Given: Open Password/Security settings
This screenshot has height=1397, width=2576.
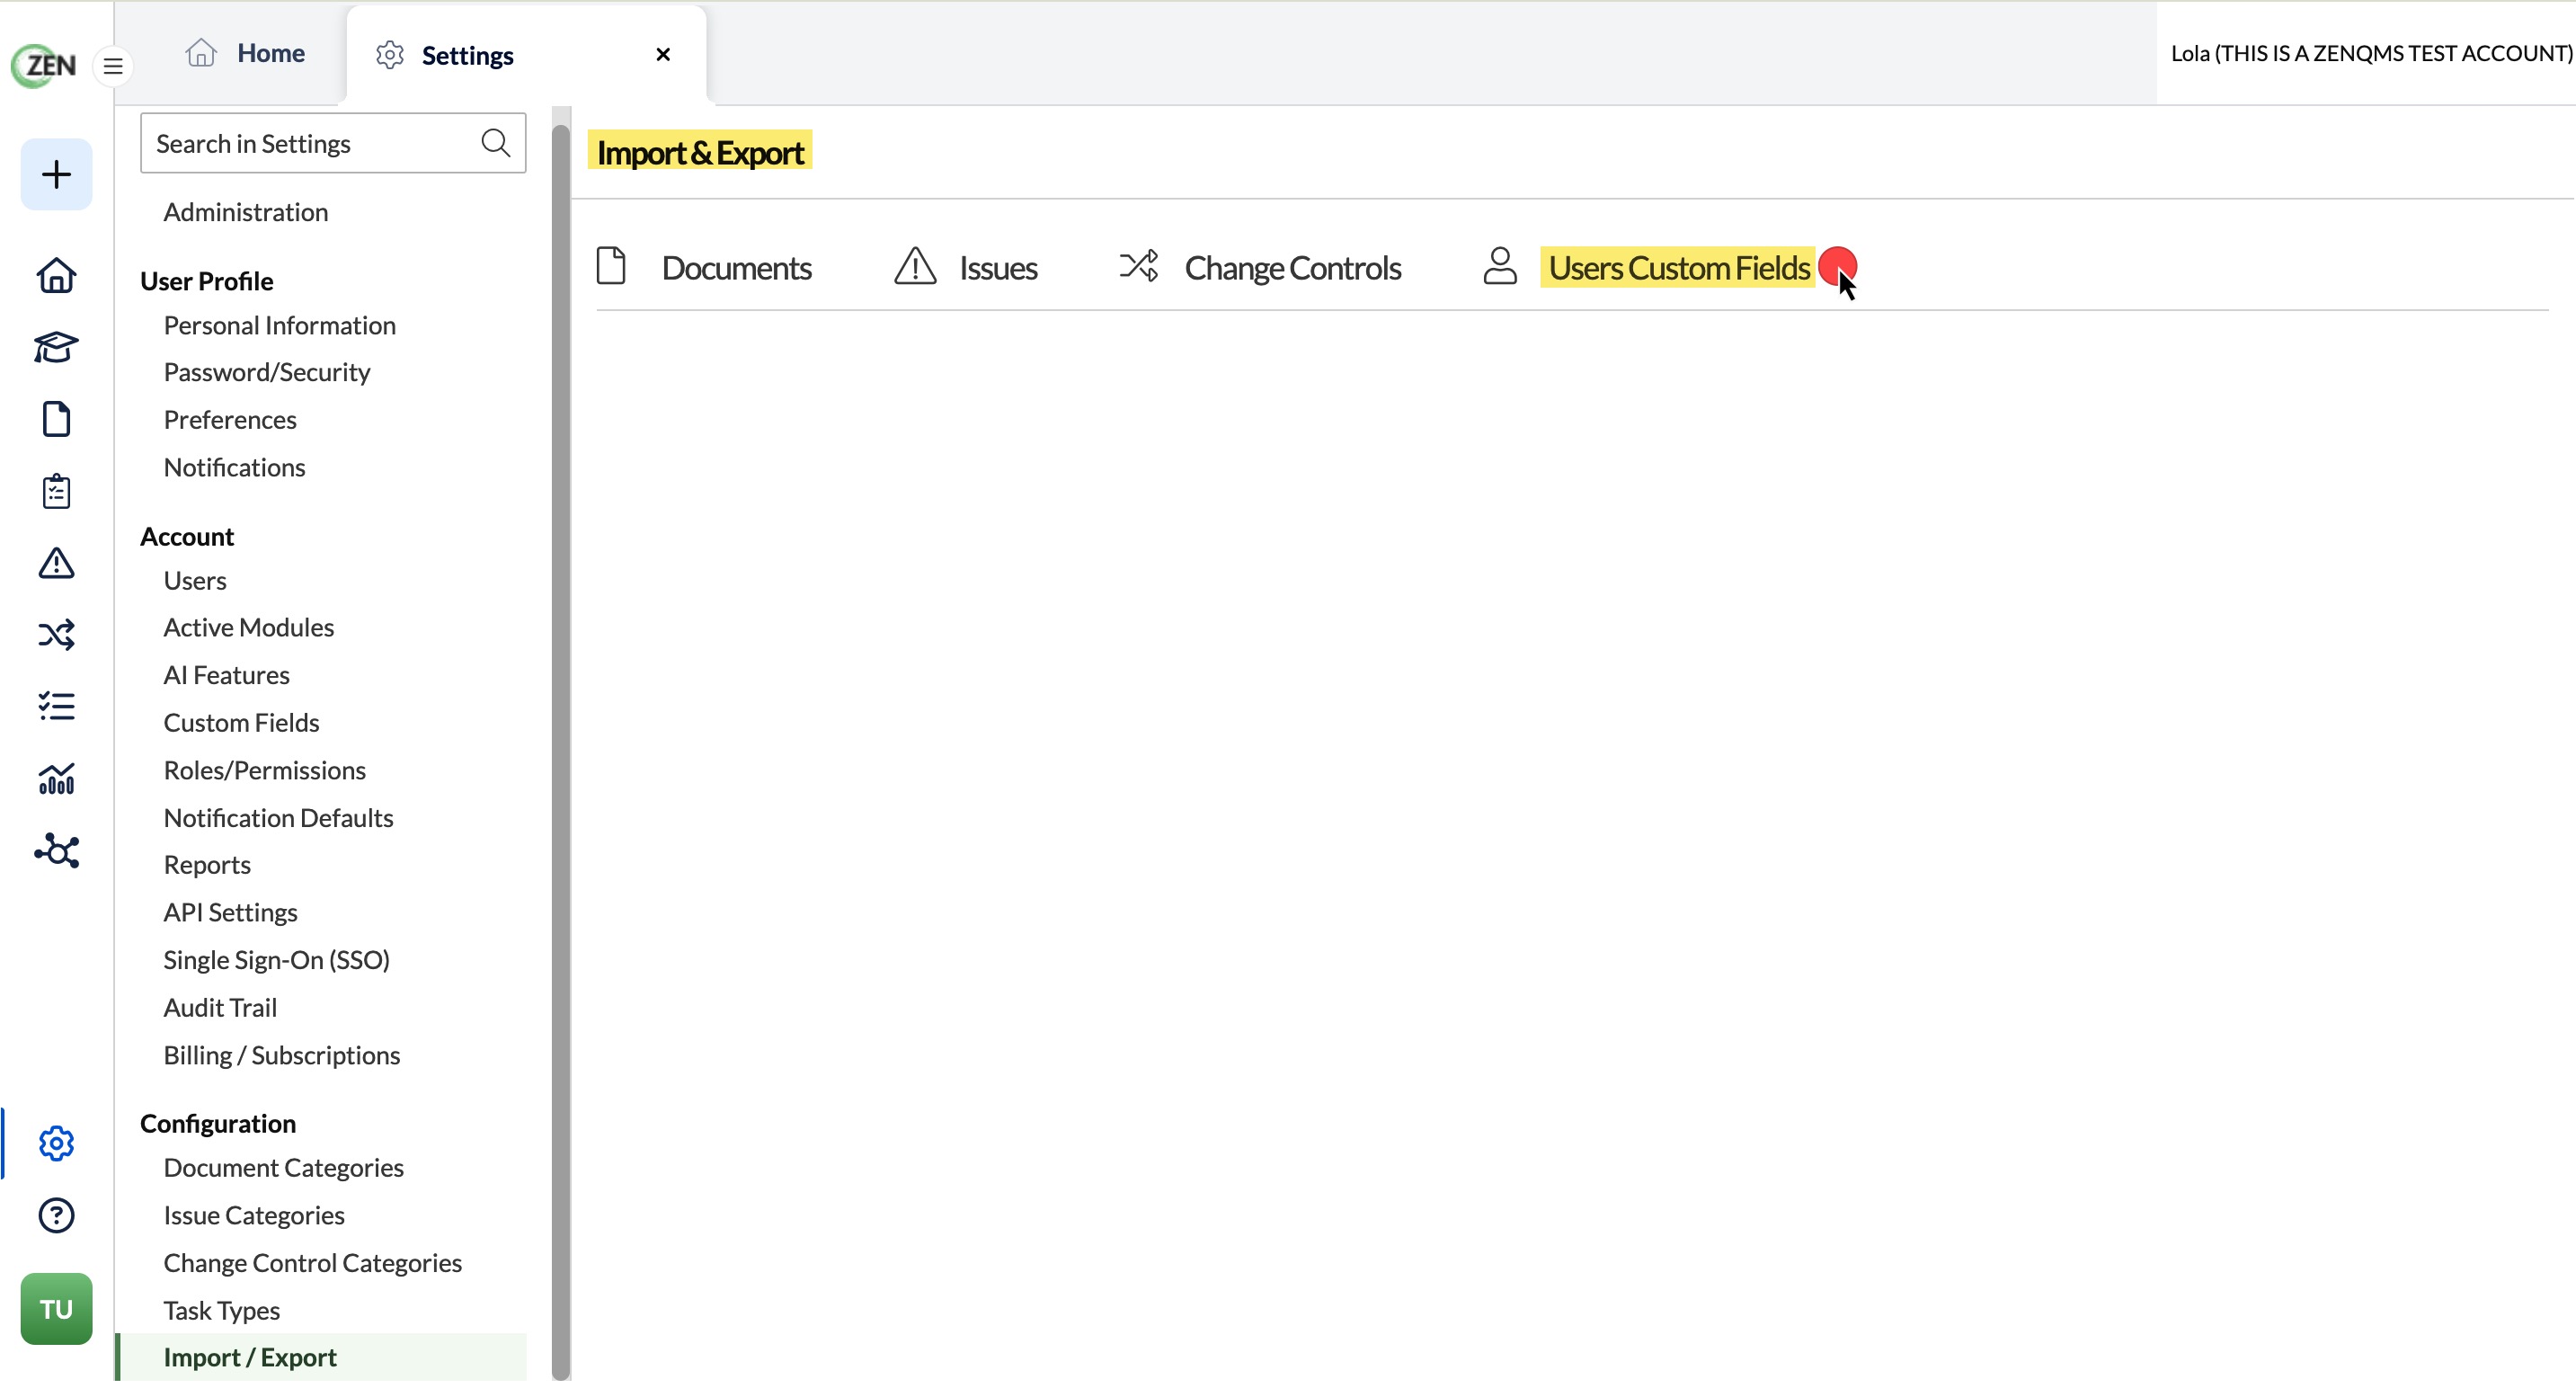Looking at the screenshot, I should click(267, 372).
